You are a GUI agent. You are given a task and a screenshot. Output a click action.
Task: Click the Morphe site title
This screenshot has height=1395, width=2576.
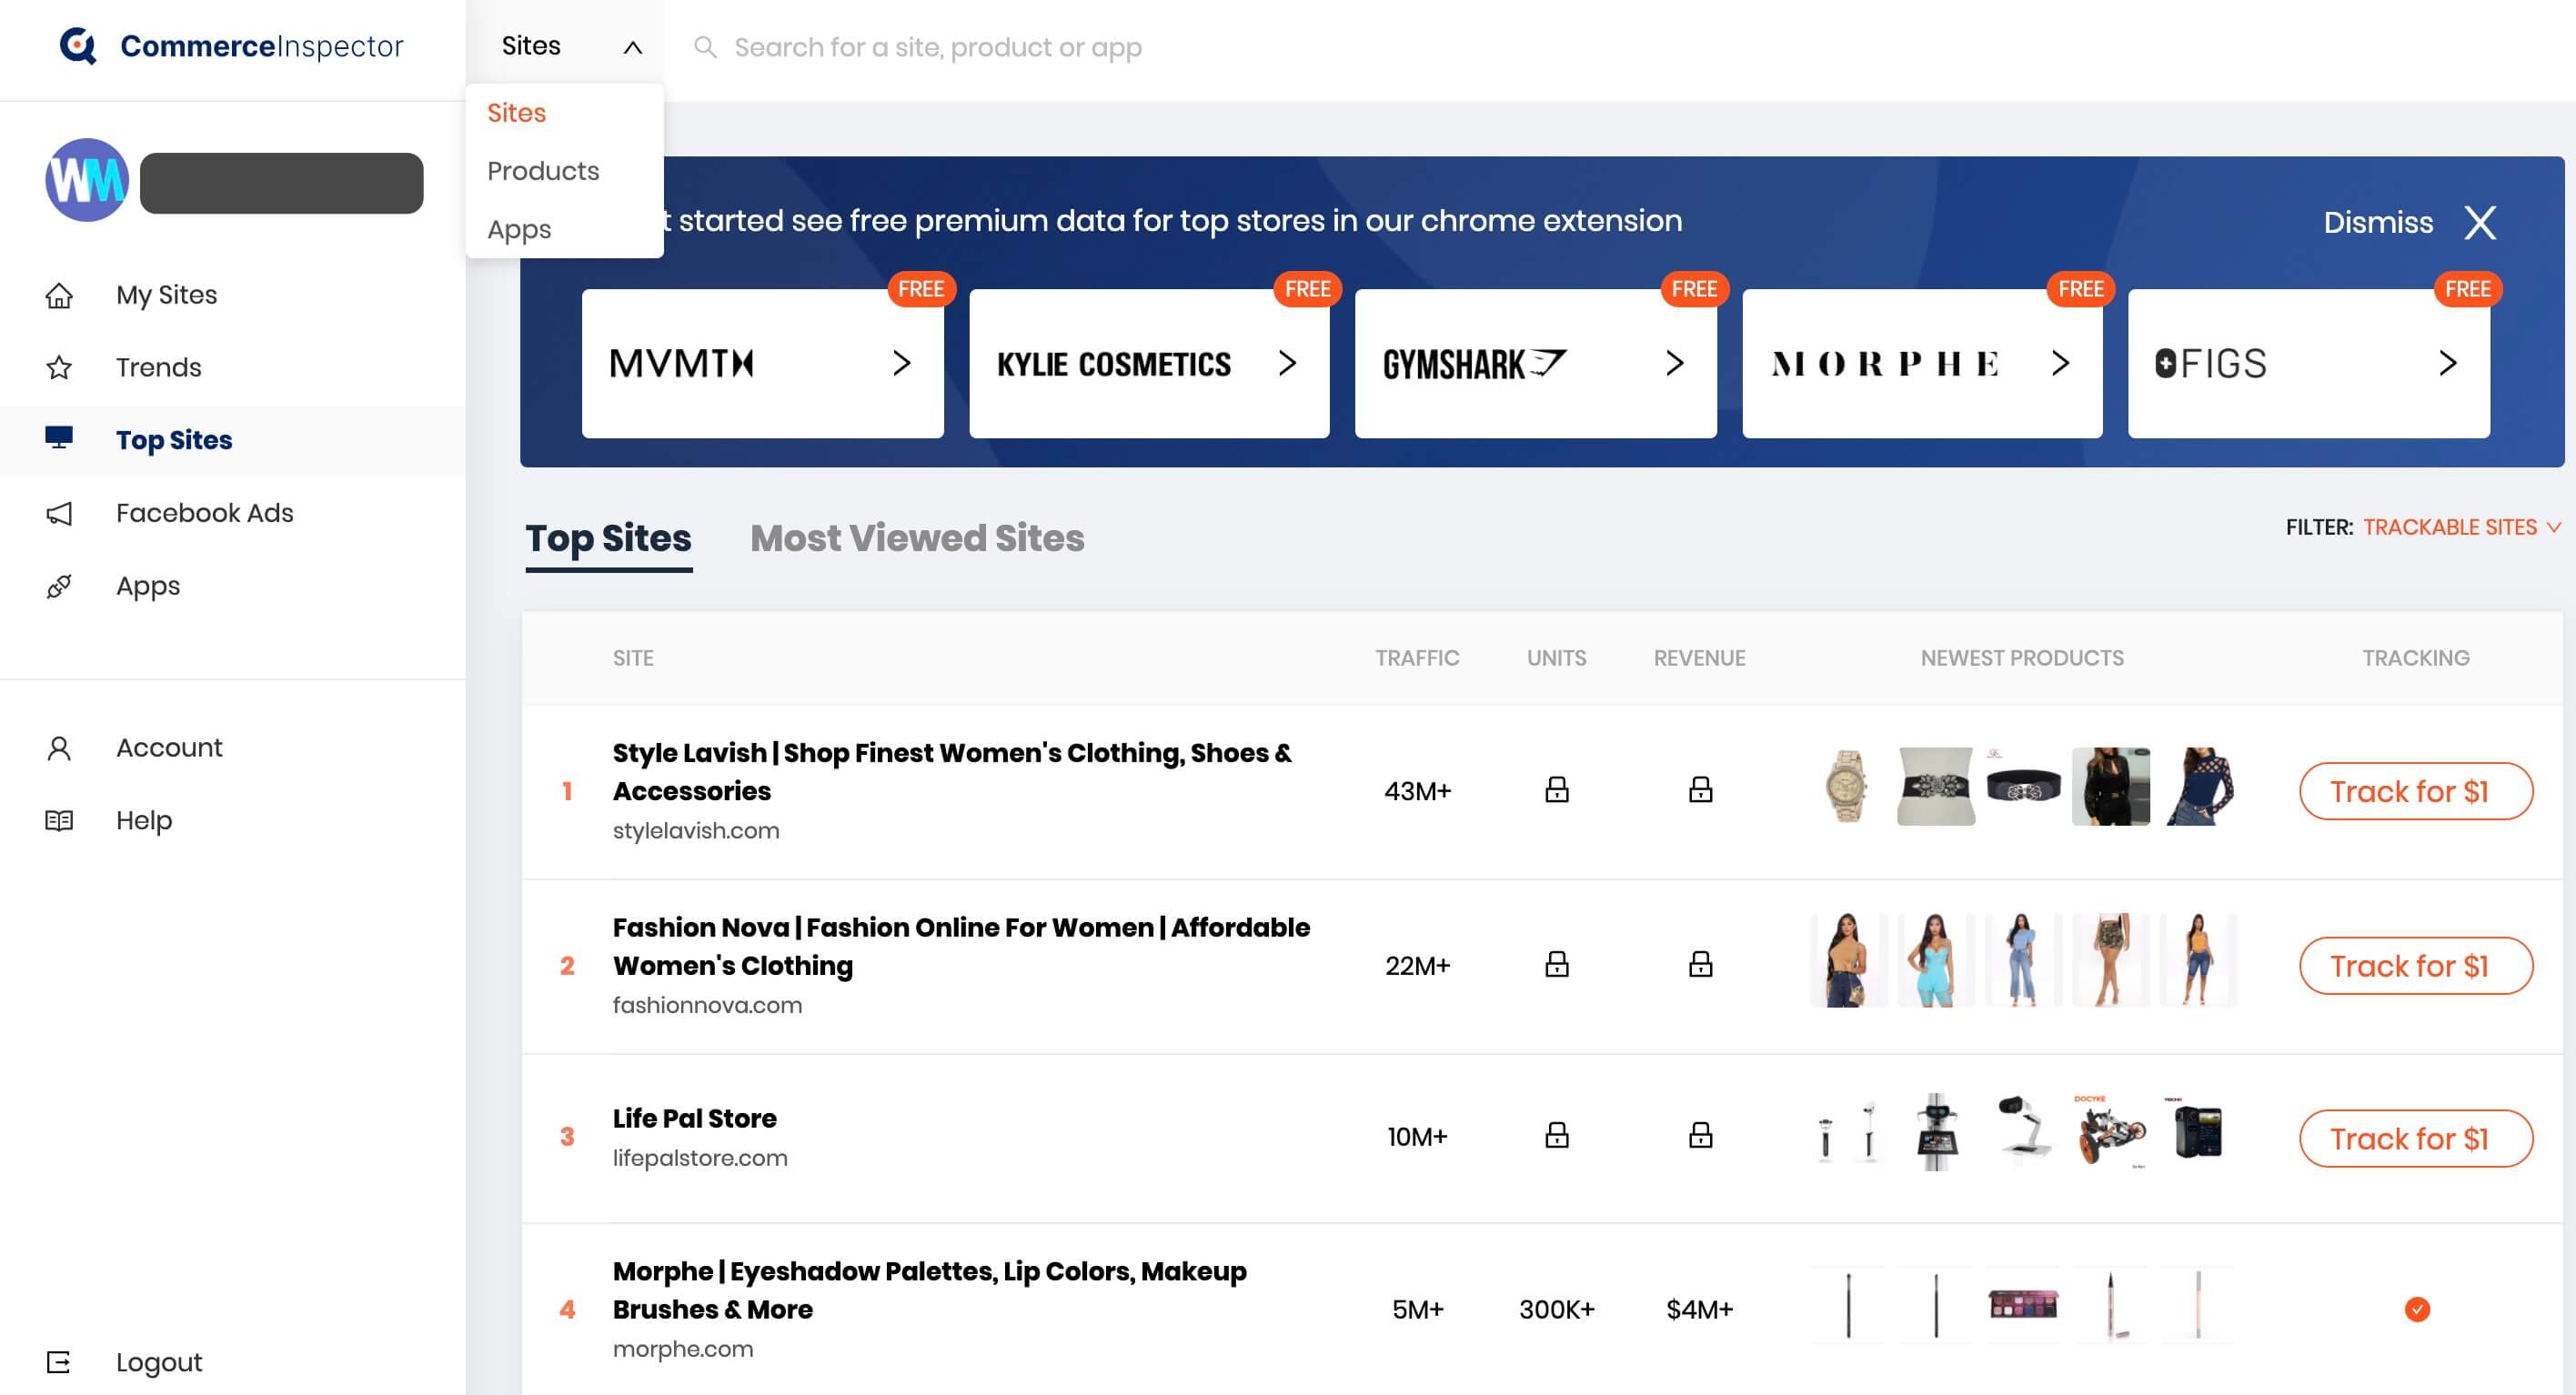pyautogui.click(x=929, y=1290)
